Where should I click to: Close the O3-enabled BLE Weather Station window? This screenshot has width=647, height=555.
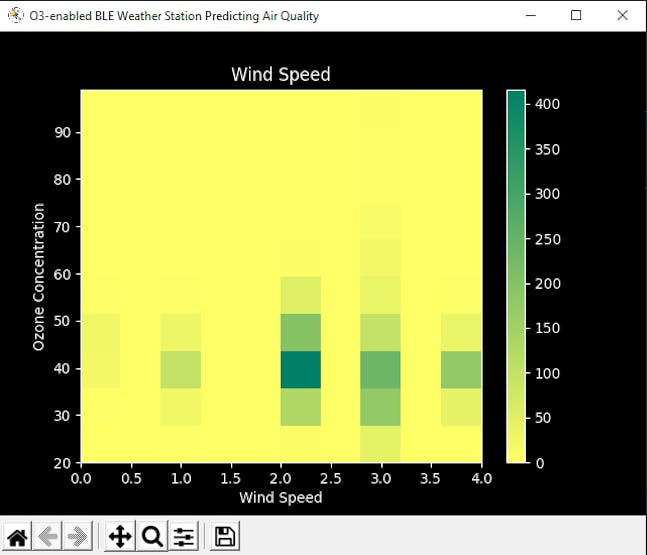[622, 16]
